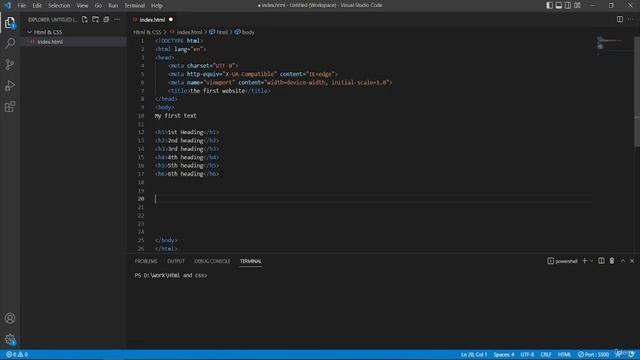Image resolution: width=640 pixels, height=360 pixels.
Task: Toggle the bottom panel layout icon
Action: point(558,5)
